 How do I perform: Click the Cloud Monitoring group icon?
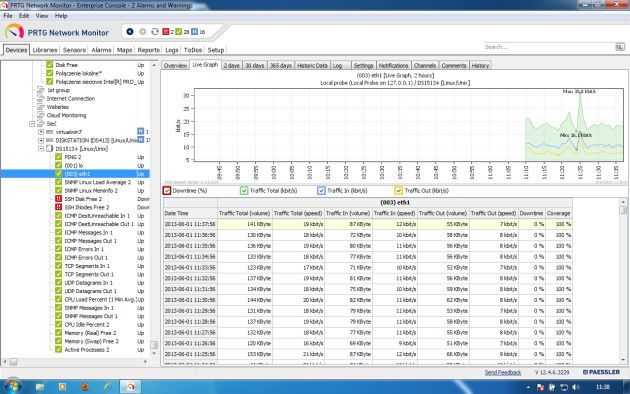(x=40, y=115)
